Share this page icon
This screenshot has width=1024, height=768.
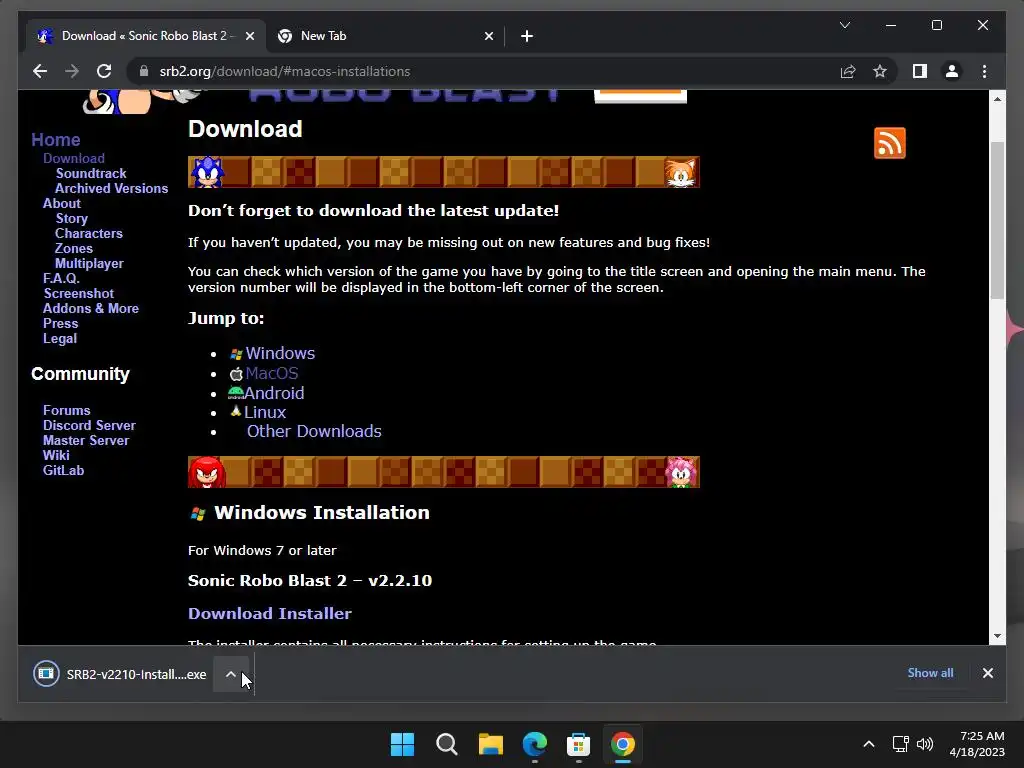pos(848,71)
